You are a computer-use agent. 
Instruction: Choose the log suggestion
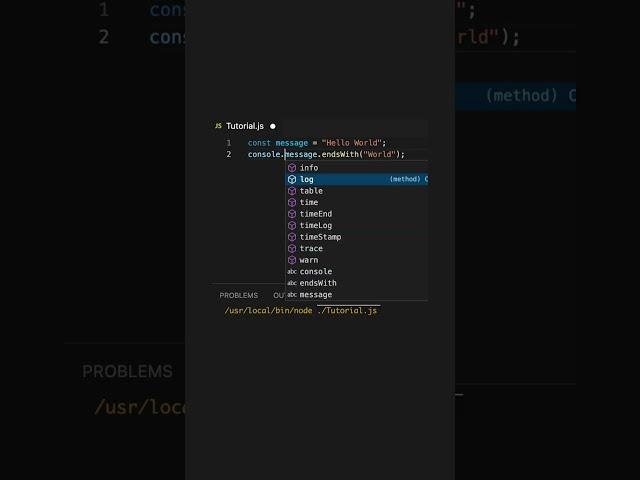[356, 179]
